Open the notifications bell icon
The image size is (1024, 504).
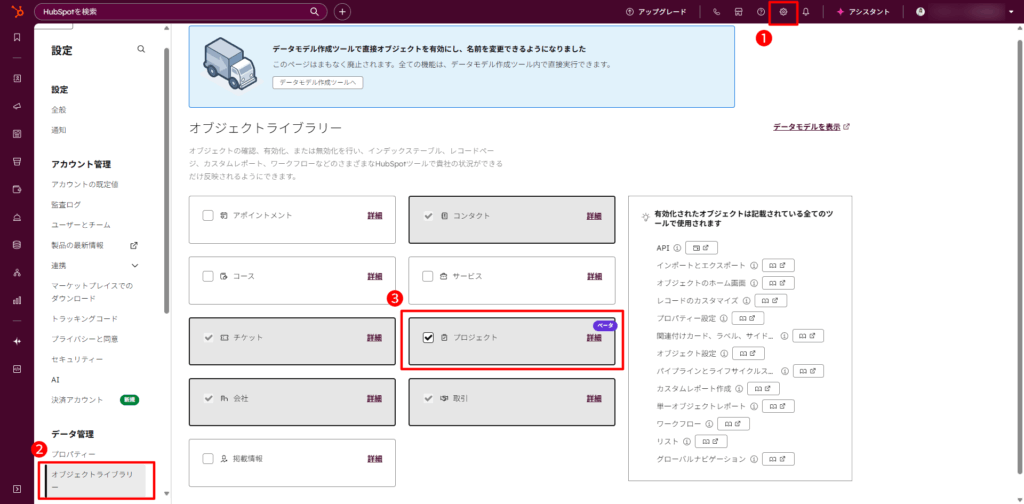coord(806,12)
